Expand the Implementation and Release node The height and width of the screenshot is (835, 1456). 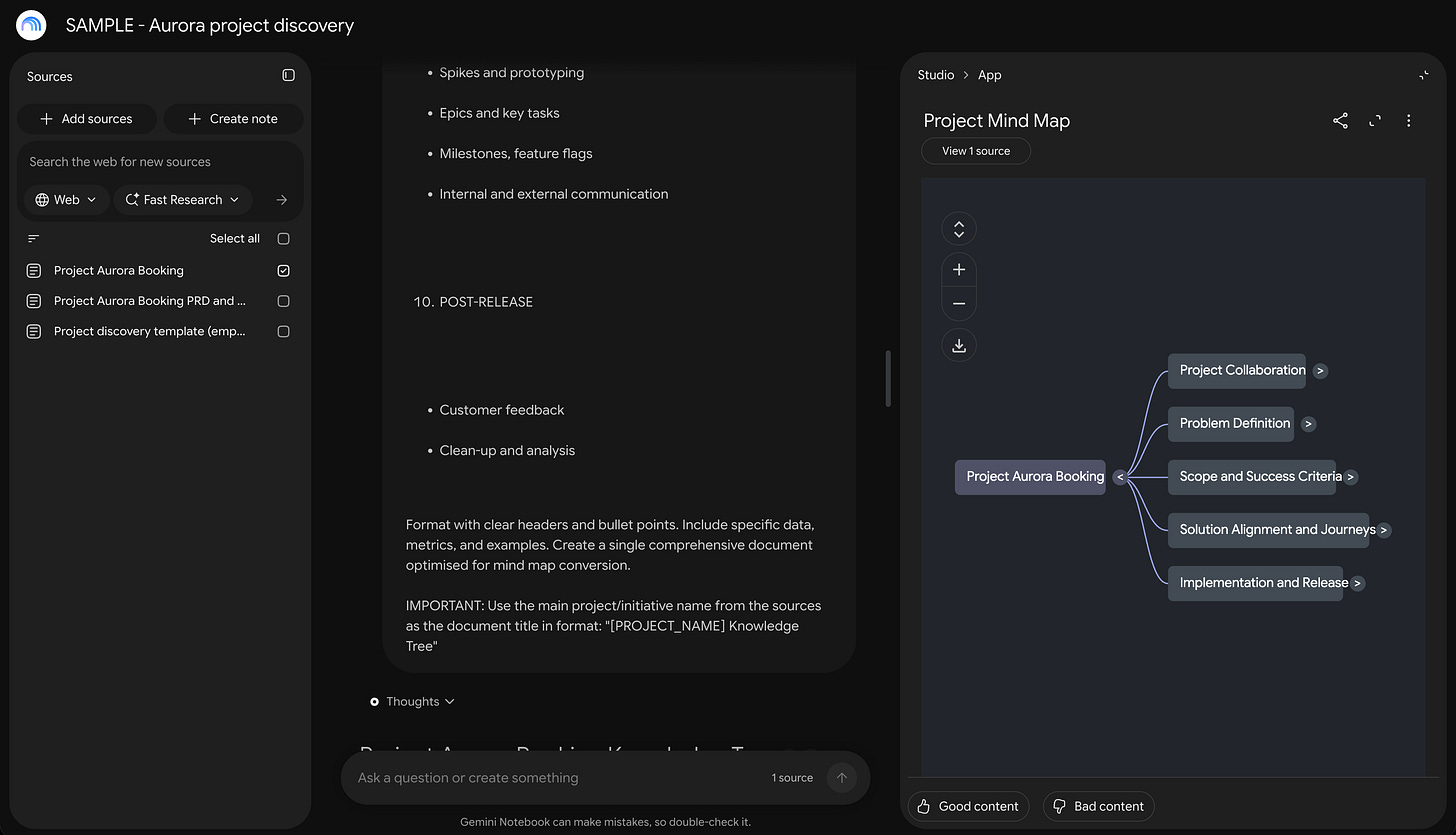coord(1357,583)
